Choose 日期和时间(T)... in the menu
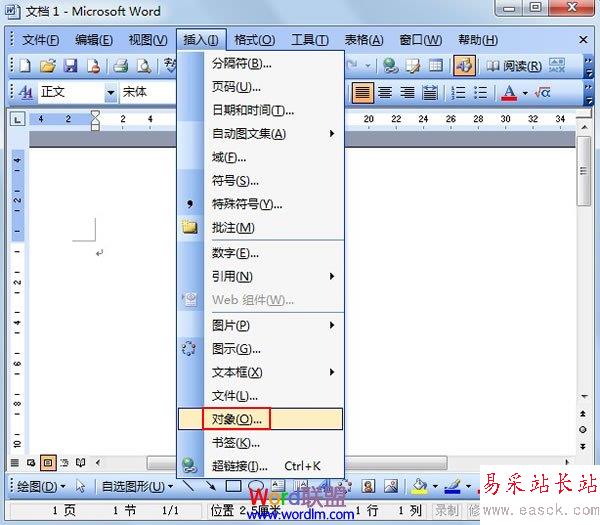 coord(261,111)
